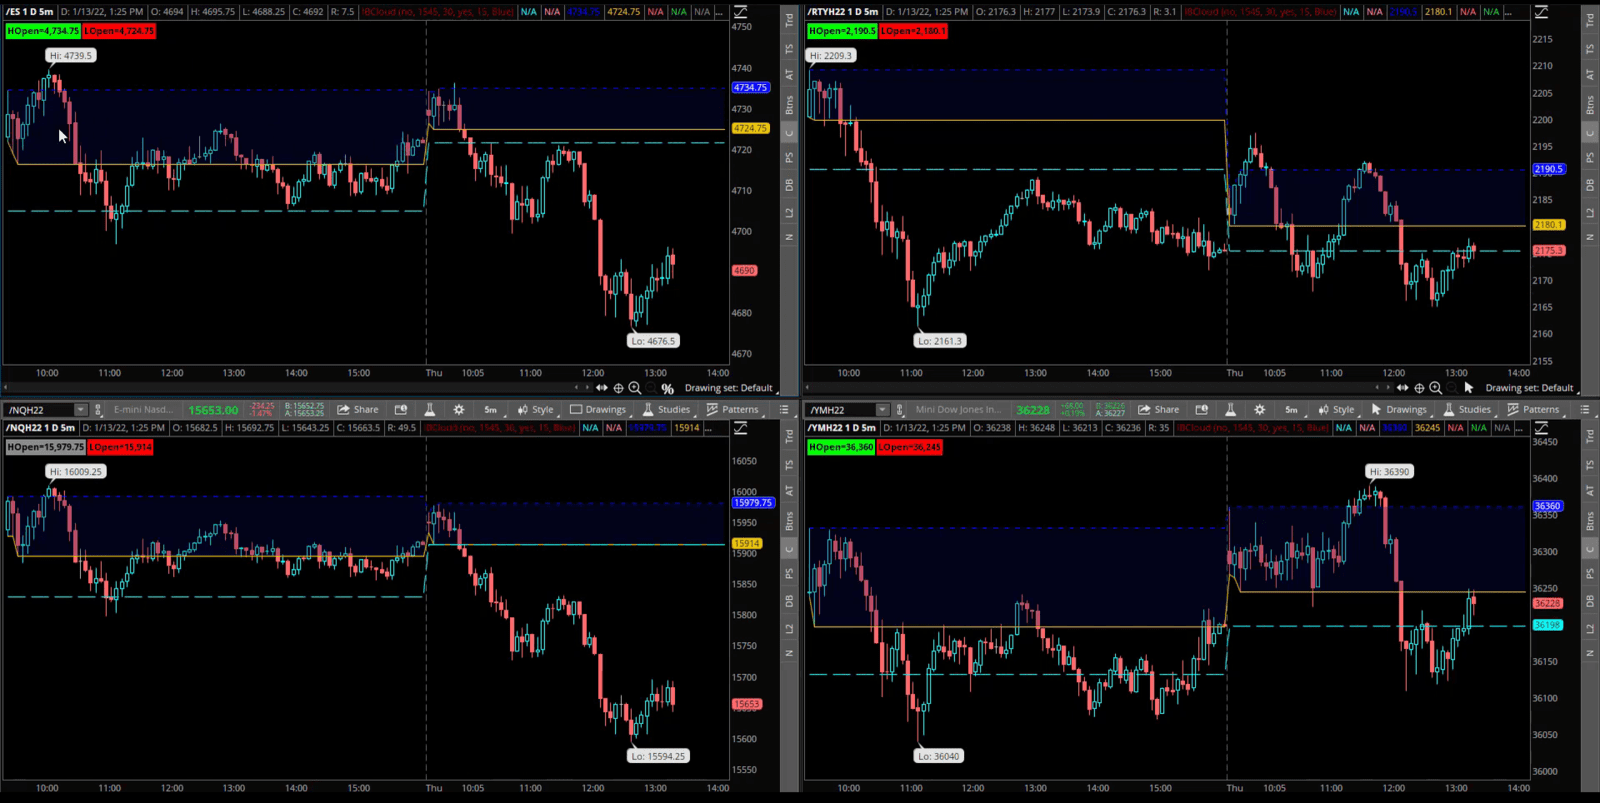
Task: Open the Studies menu in the /NQH22 toolbar
Action: [666, 410]
